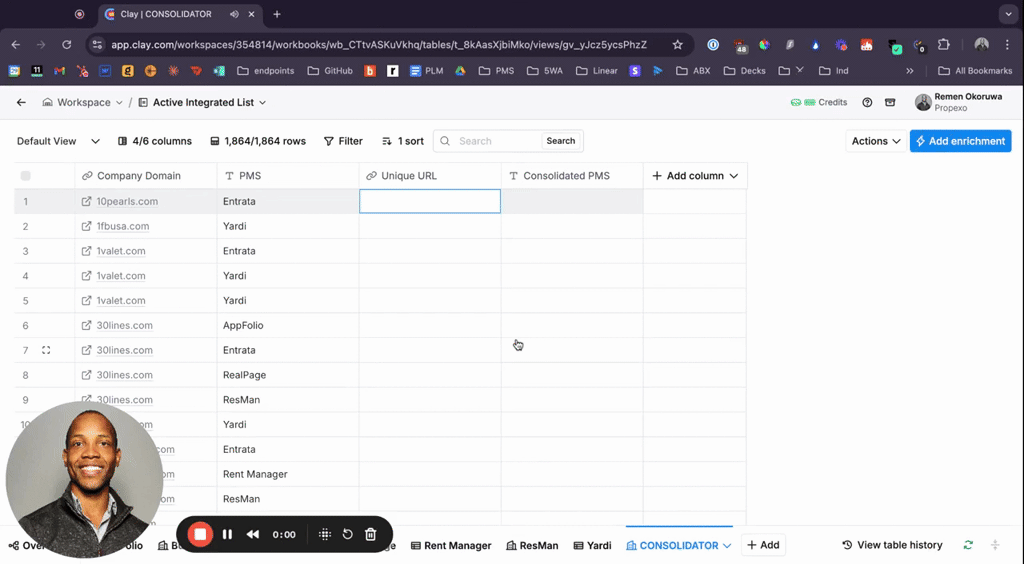
Task: Open View table history
Action: pos(892,545)
